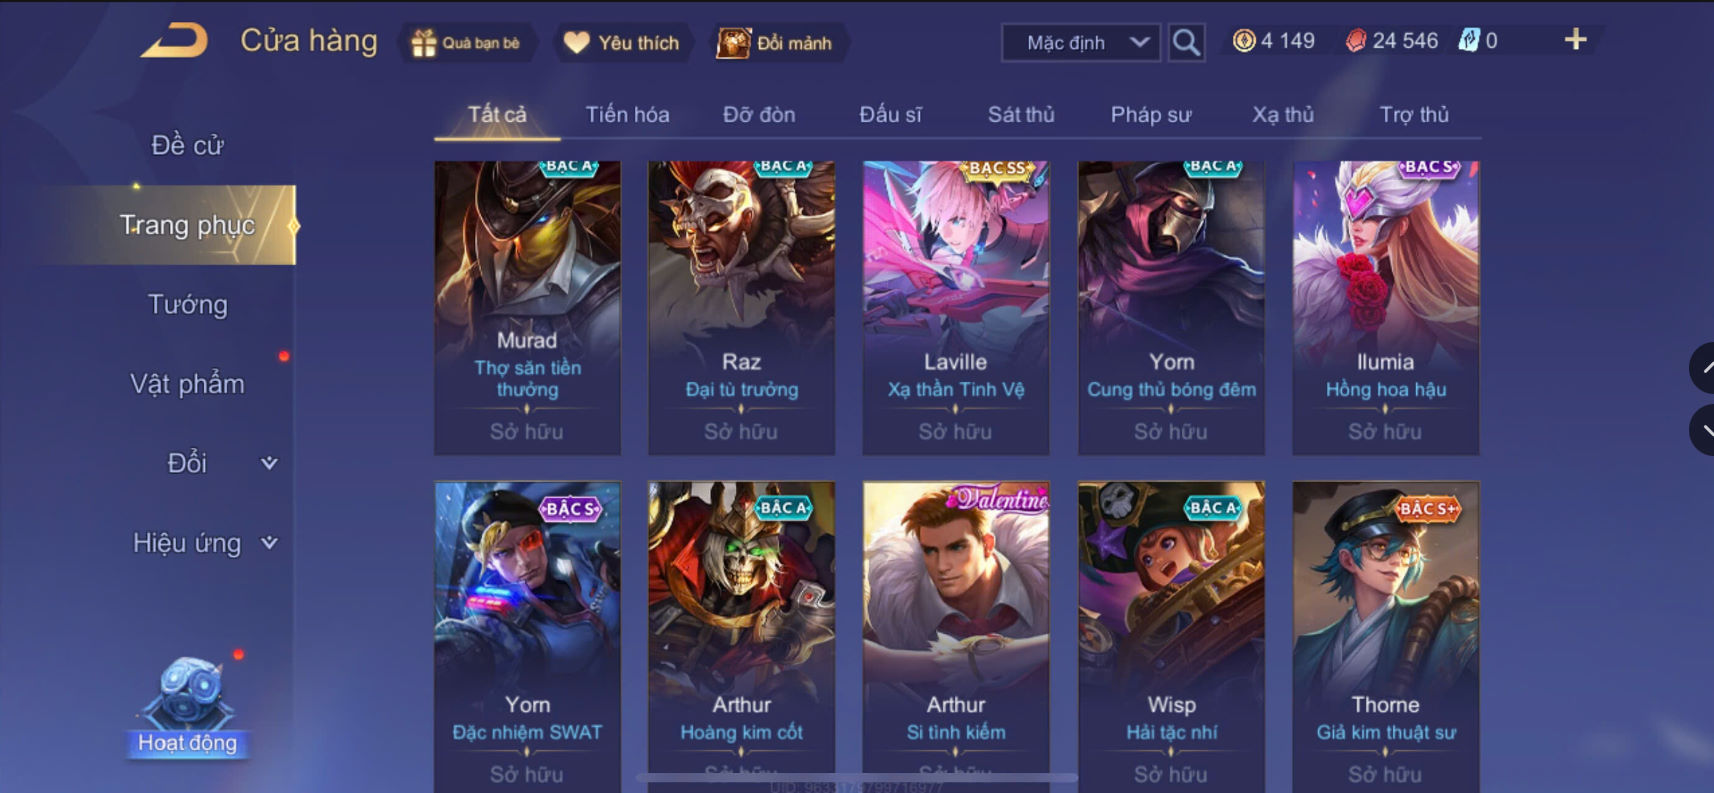Expand the Hiệu ứng sidebar submenu
The height and width of the screenshot is (793, 1714).
coord(269,543)
